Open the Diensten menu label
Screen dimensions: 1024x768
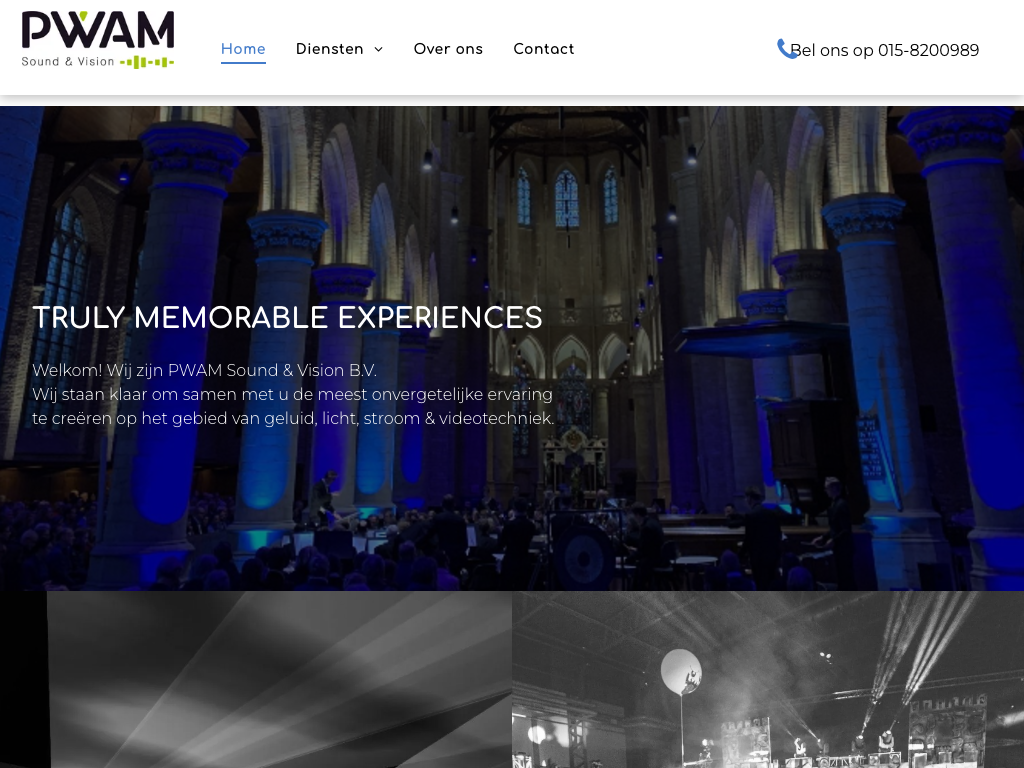coord(330,49)
